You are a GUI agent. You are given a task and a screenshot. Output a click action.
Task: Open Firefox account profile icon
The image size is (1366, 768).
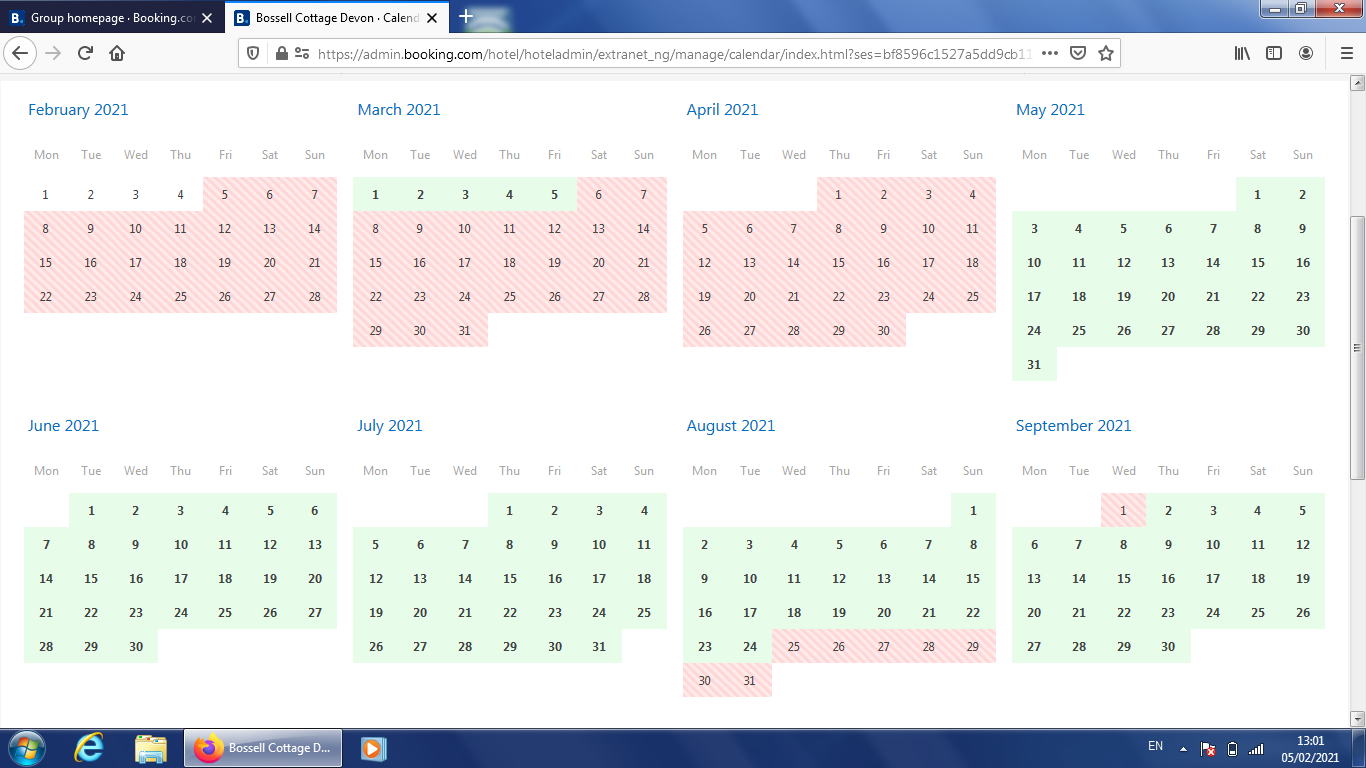(1306, 54)
